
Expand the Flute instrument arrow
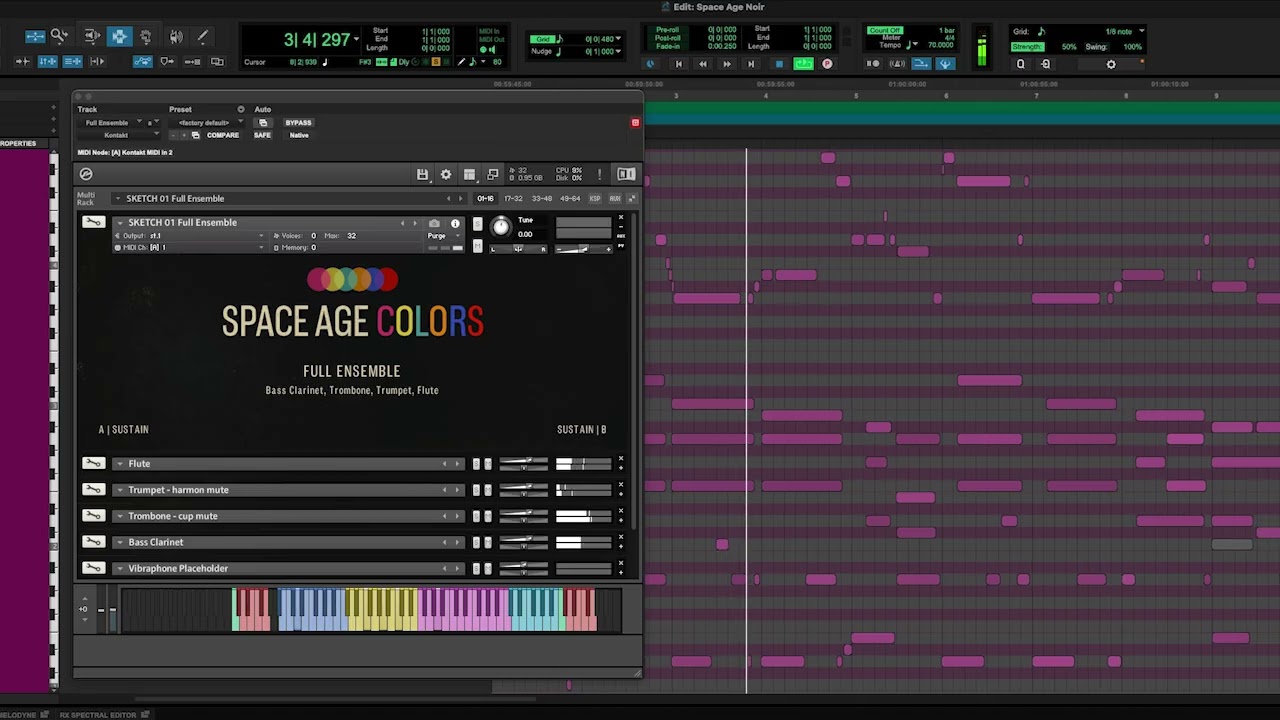coord(119,463)
